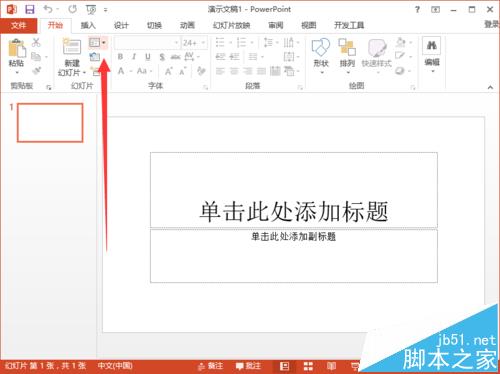Toggle the Notes (备注) pane
This screenshot has width=500, height=374.
coord(210,366)
